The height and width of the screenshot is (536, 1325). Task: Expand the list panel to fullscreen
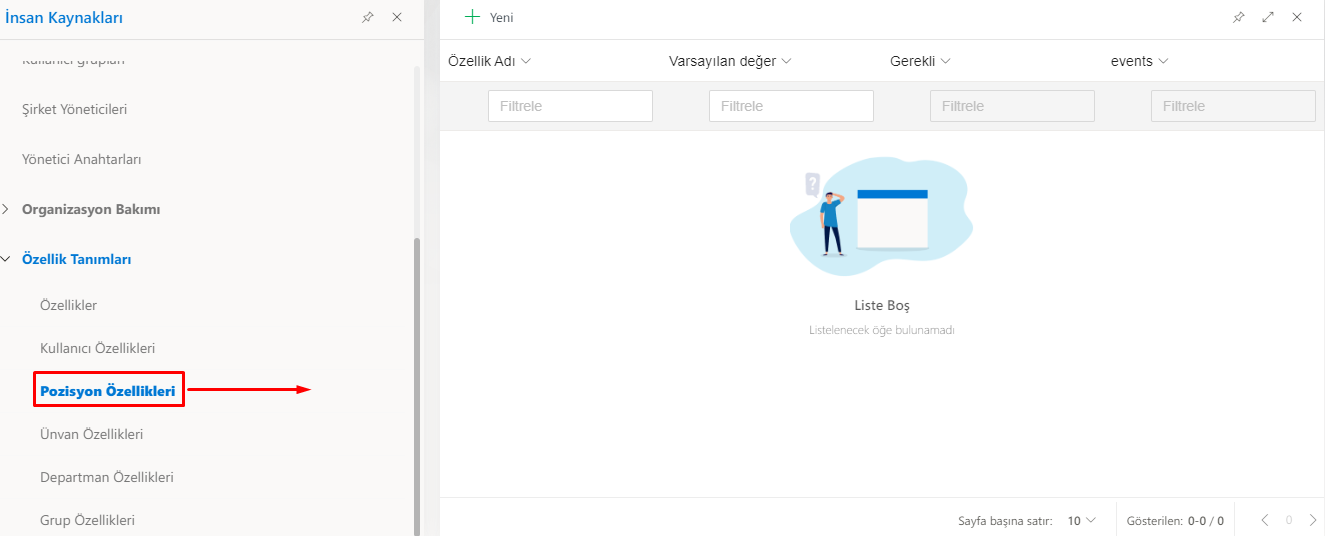point(1268,17)
